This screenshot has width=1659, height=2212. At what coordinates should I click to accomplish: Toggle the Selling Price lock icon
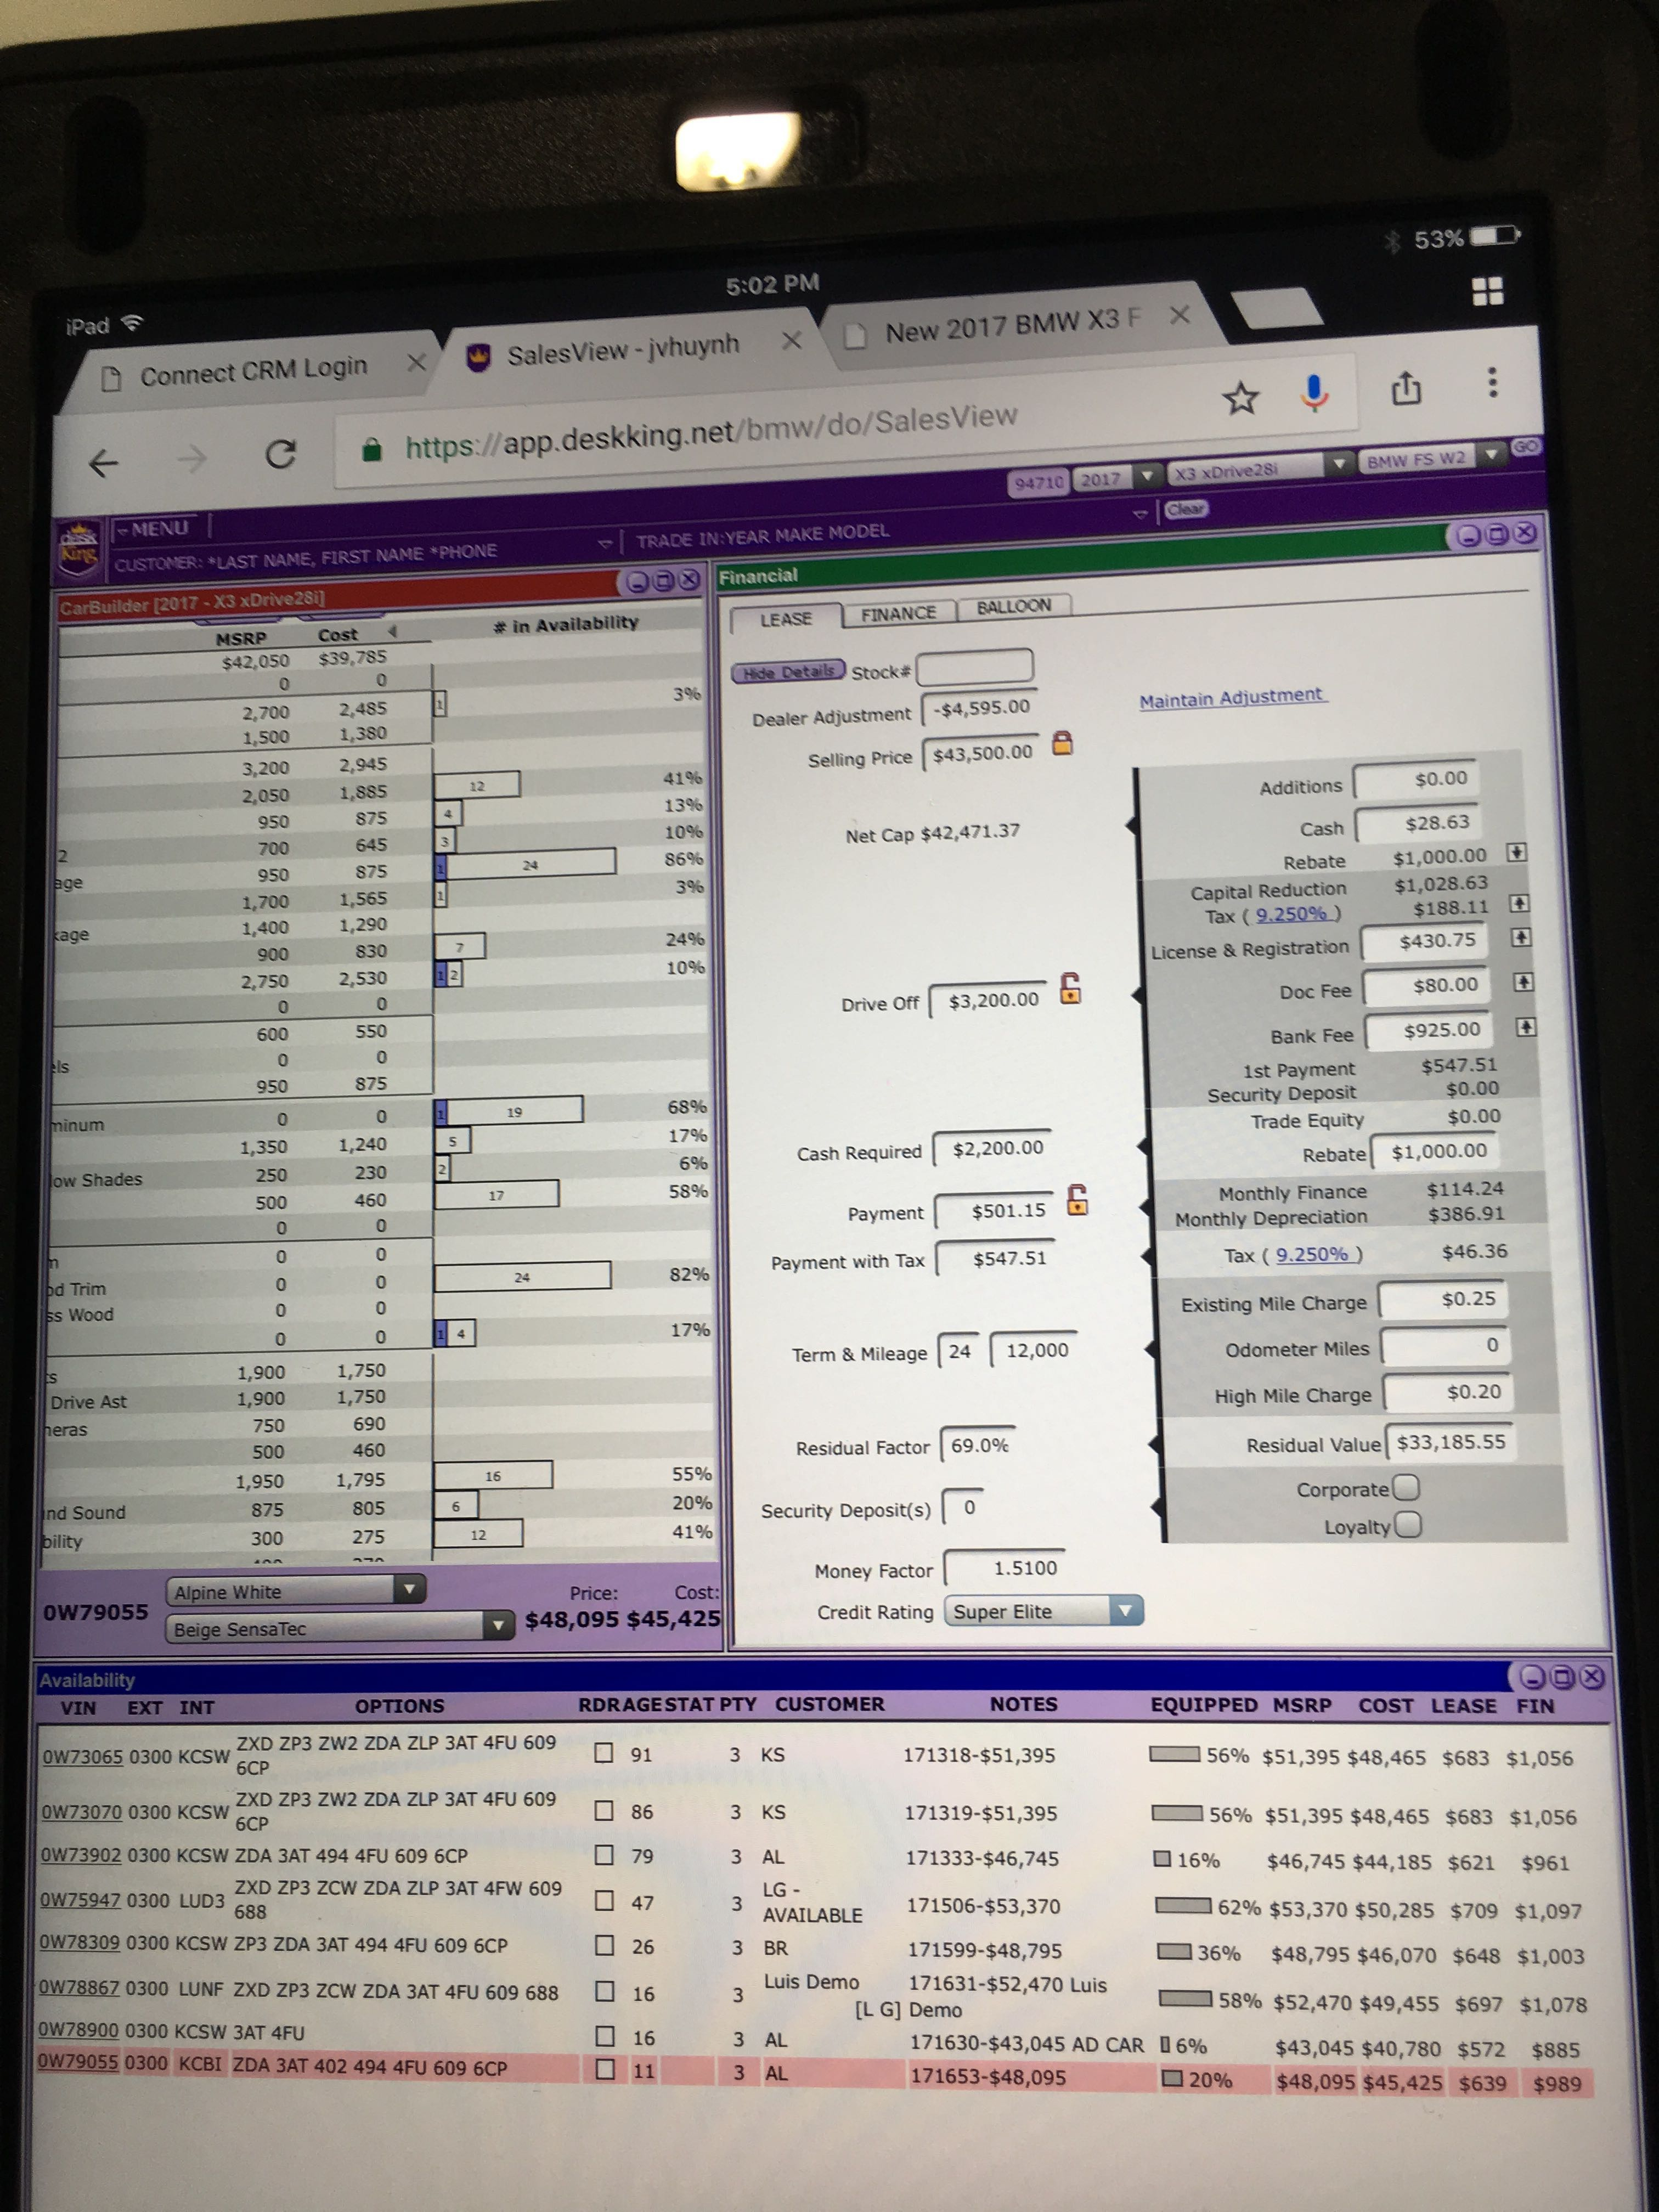coord(1062,743)
